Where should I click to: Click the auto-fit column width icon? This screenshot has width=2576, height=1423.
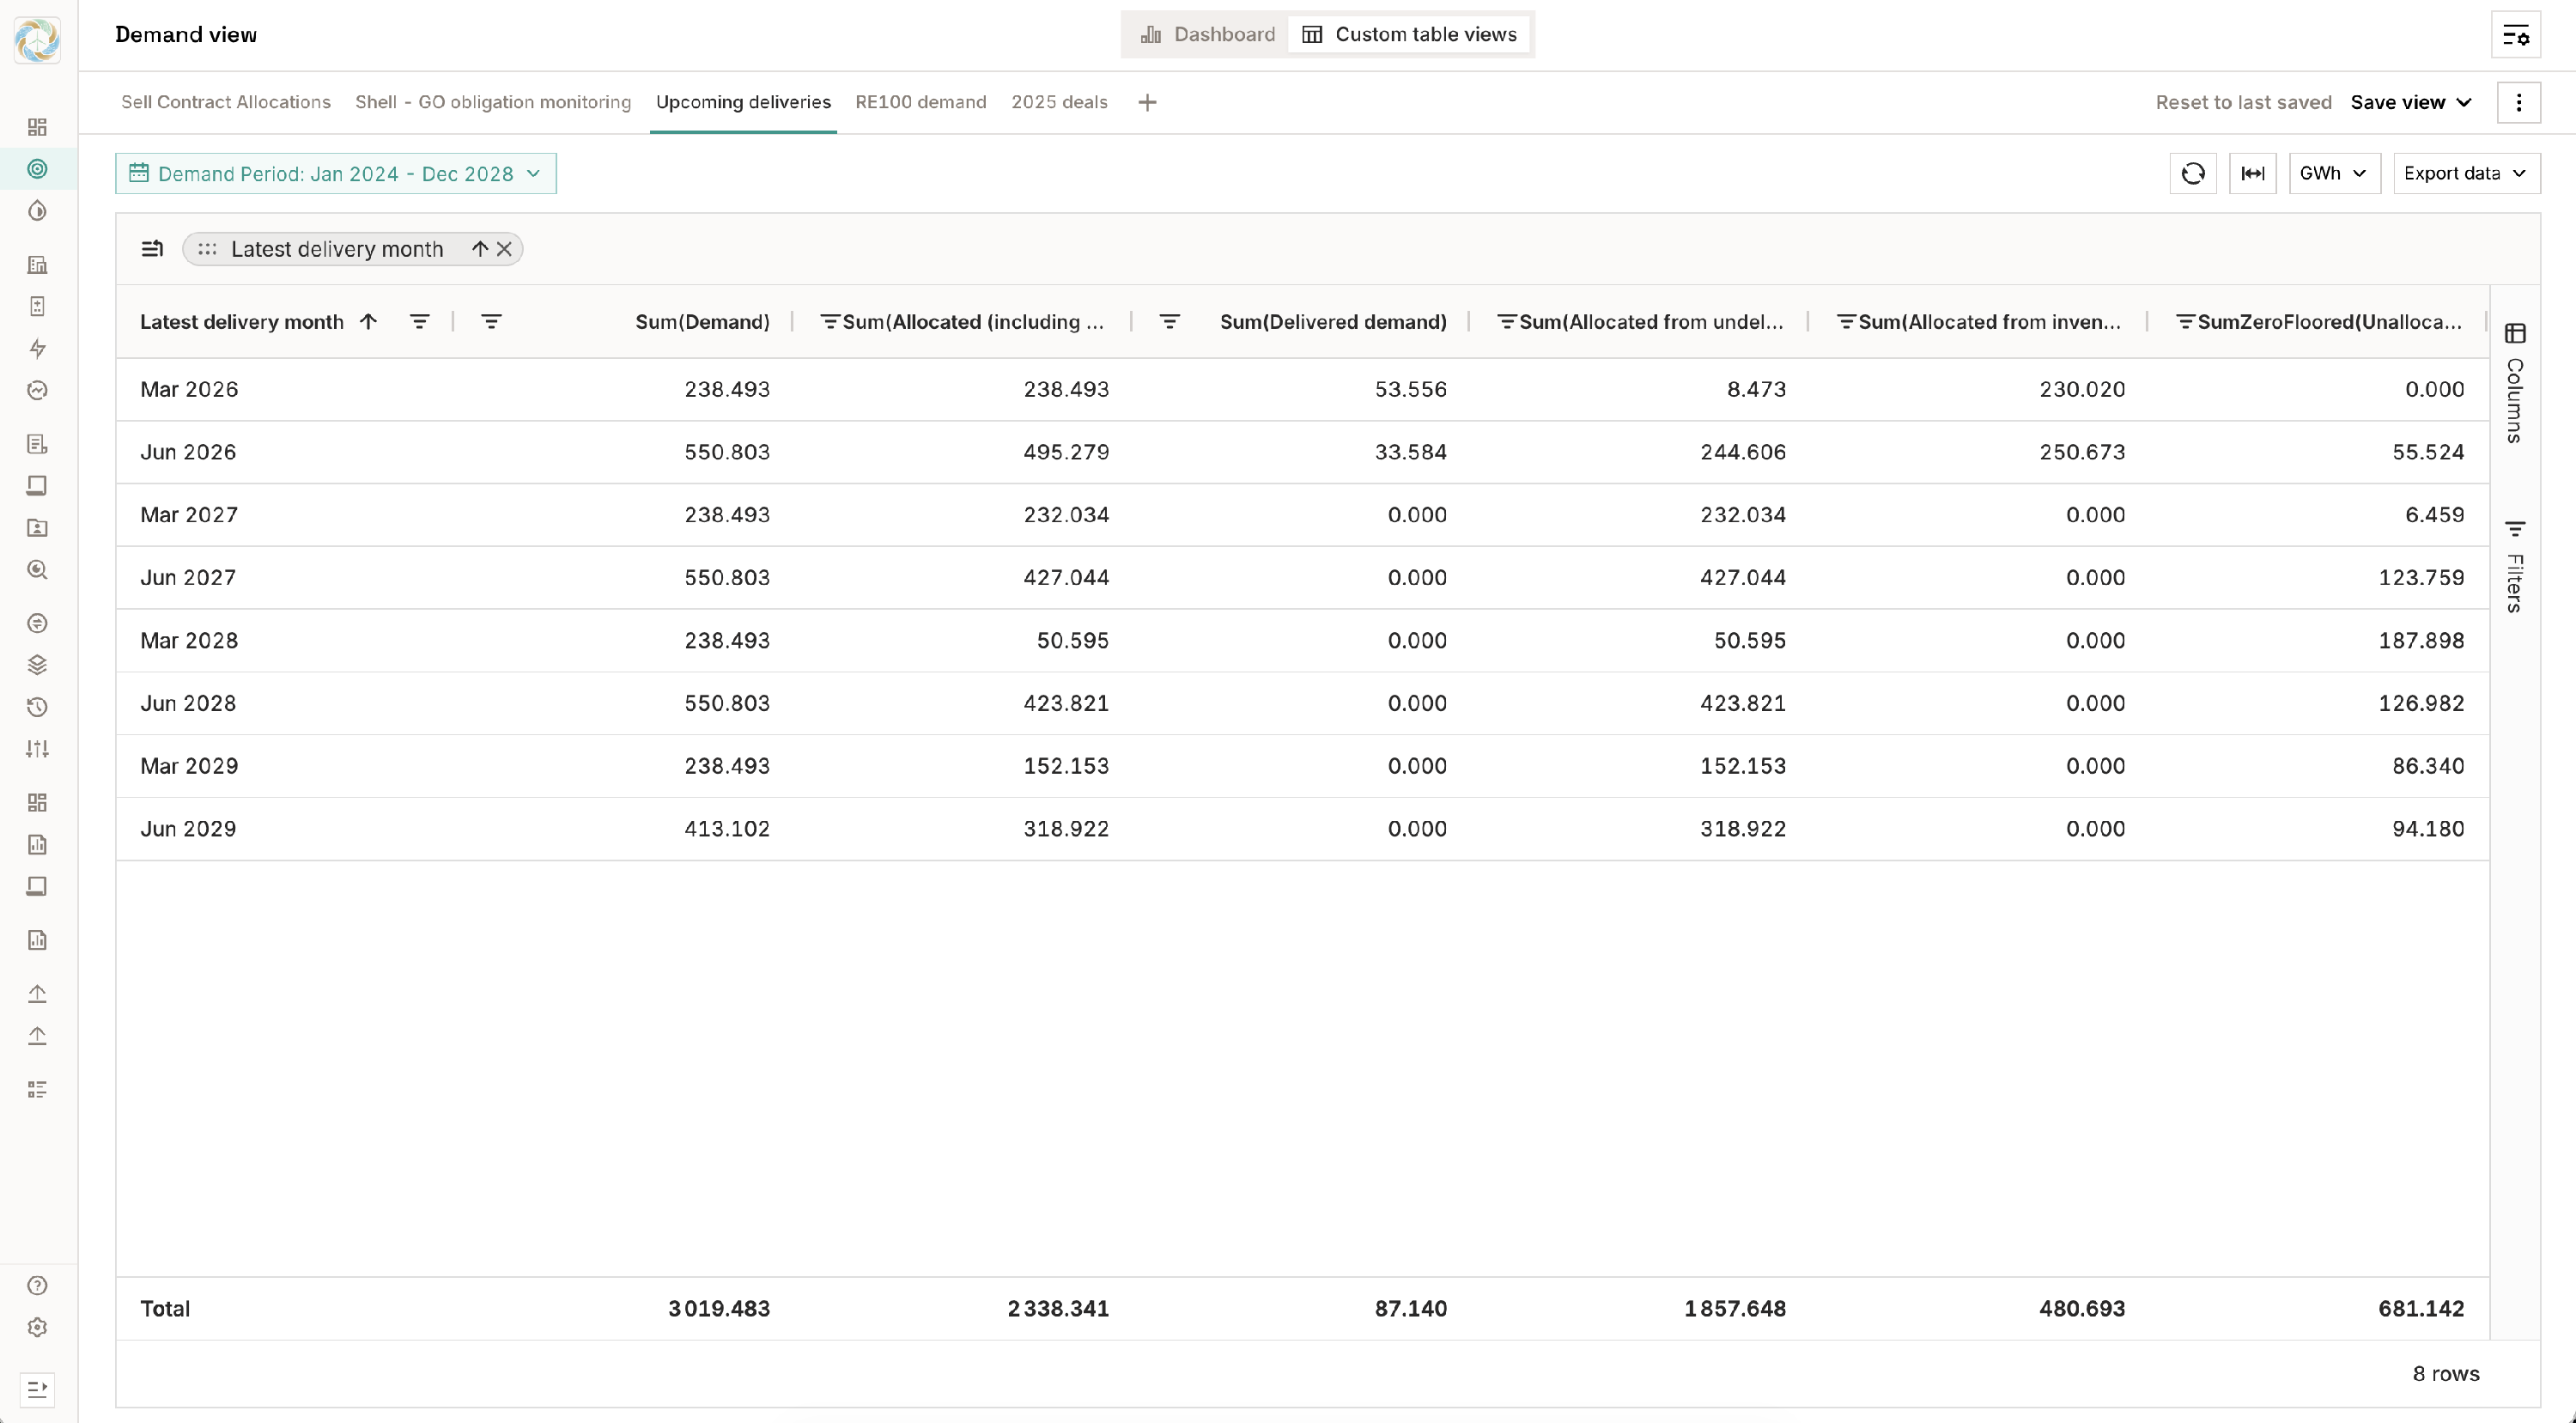2252,173
